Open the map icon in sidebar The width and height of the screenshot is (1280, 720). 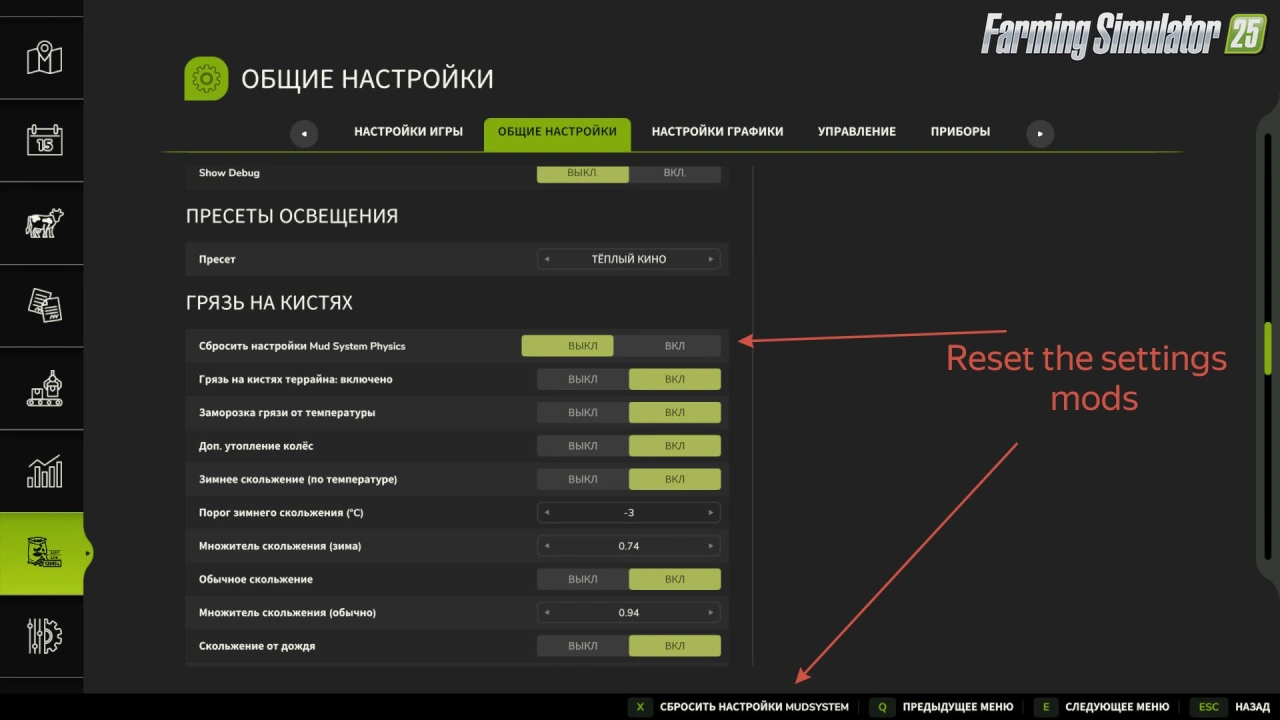43,58
